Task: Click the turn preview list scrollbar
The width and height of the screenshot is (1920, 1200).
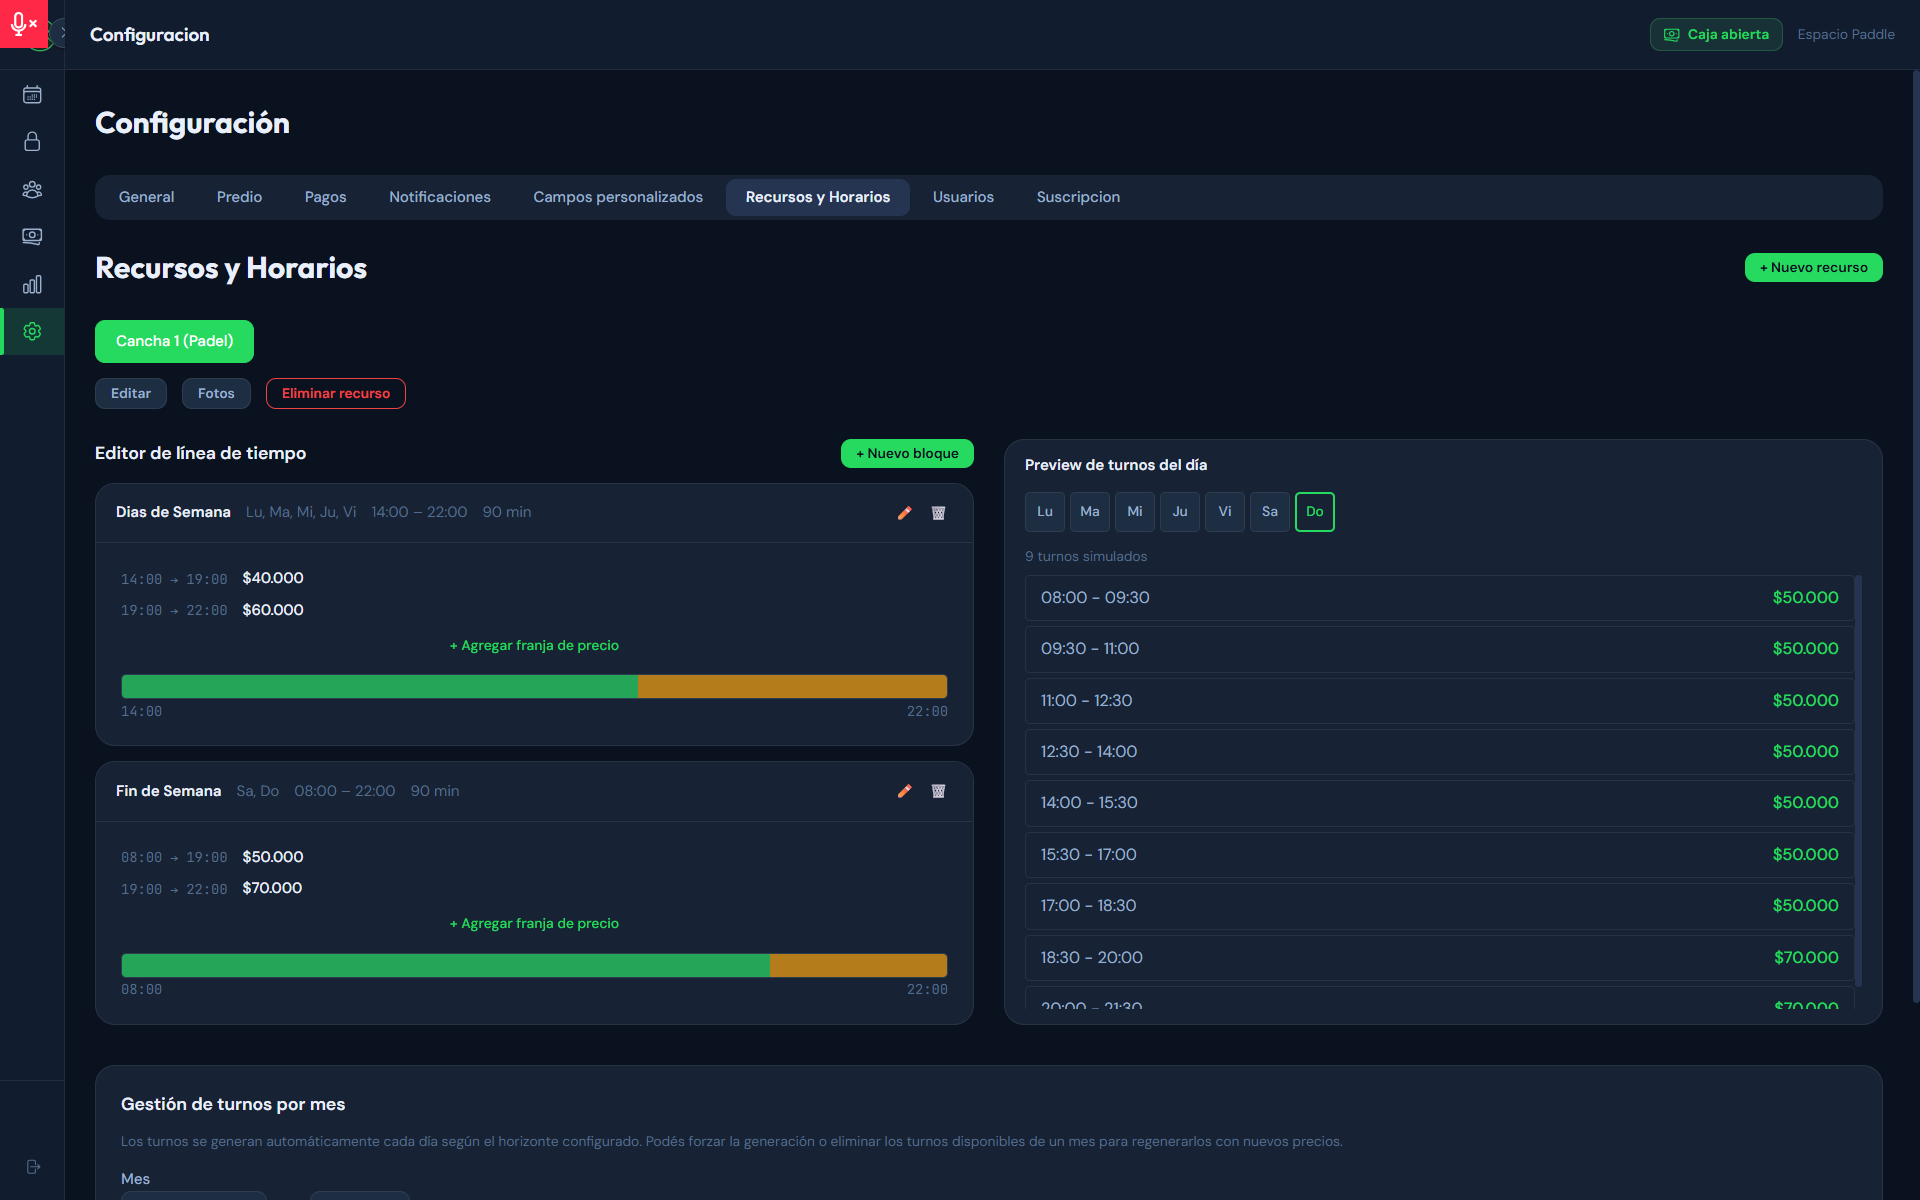Action: coord(1858,780)
